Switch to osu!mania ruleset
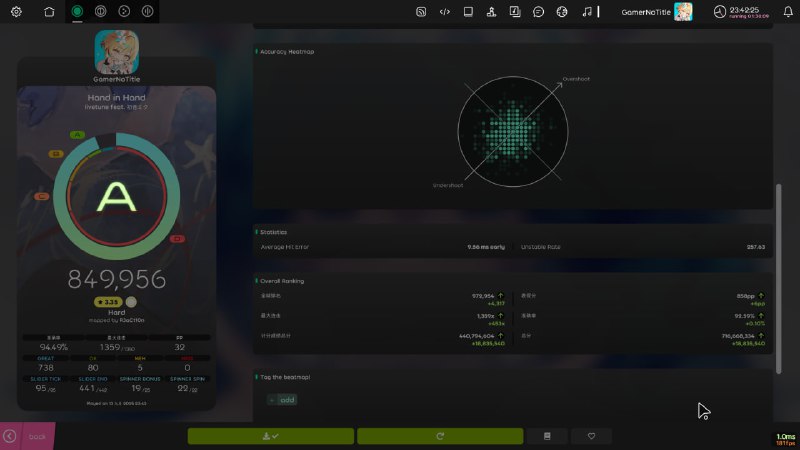800x450 pixels. (148, 12)
